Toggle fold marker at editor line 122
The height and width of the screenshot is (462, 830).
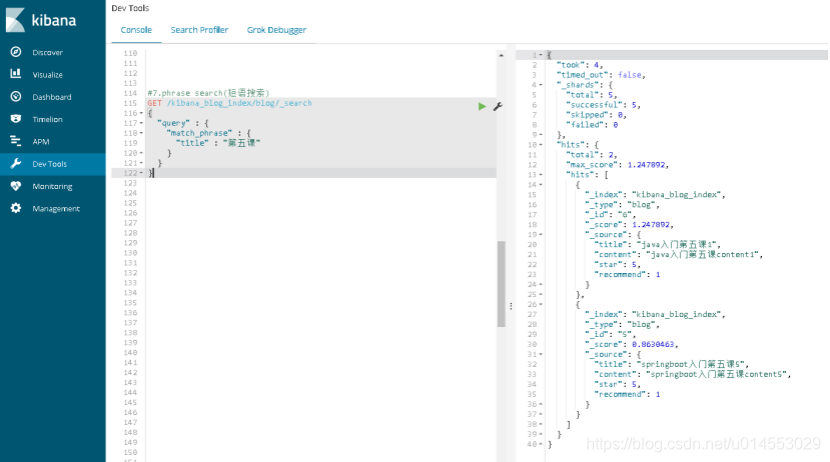click(141, 173)
